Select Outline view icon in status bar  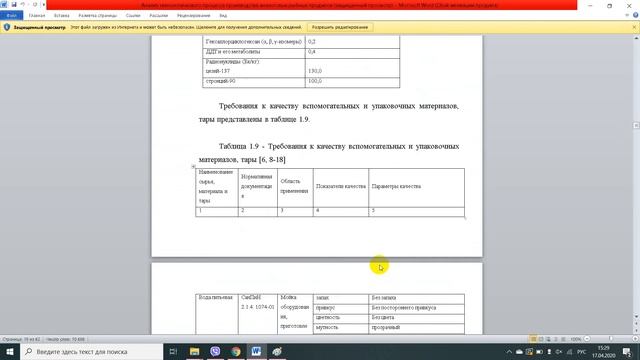(x=556, y=339)
